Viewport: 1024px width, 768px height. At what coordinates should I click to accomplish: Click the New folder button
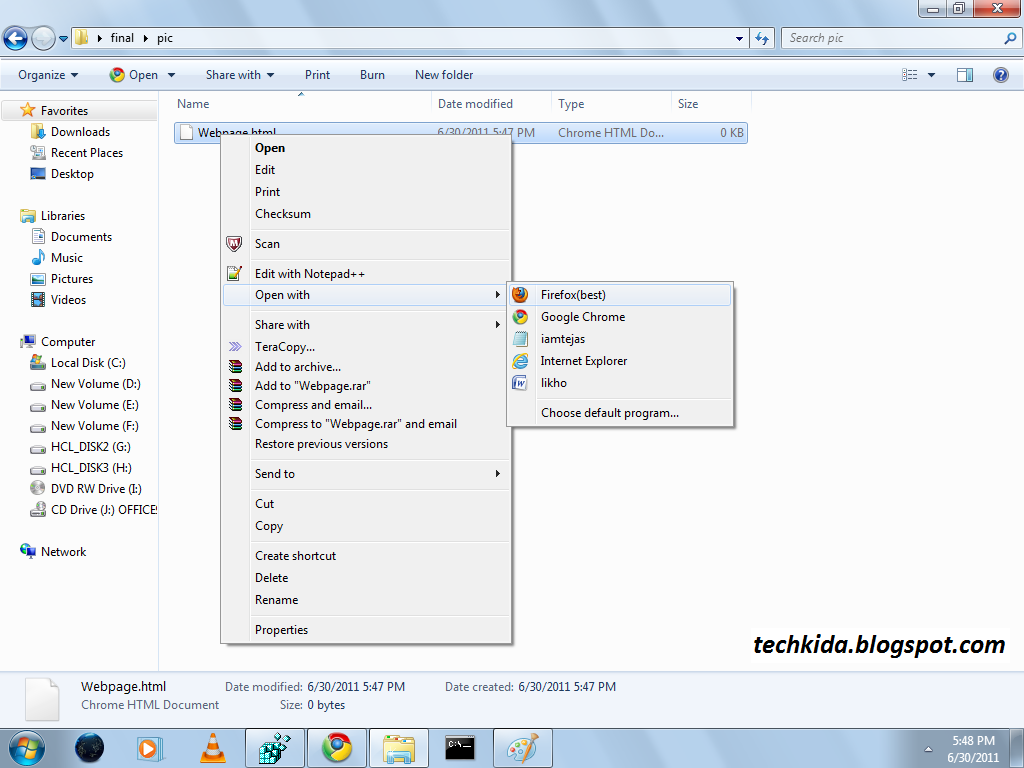(x=443, y=74)
